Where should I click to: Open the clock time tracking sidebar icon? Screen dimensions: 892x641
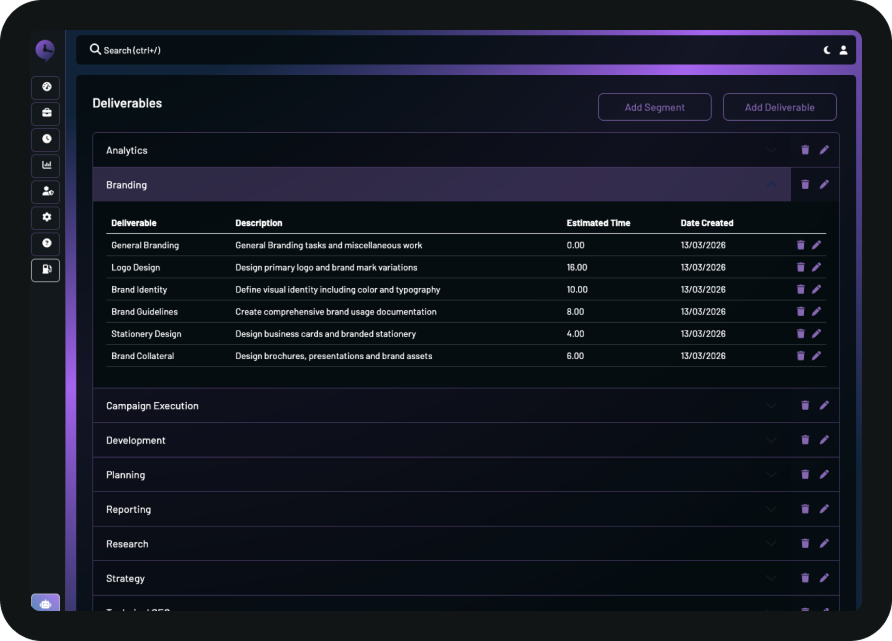point(46,139)
